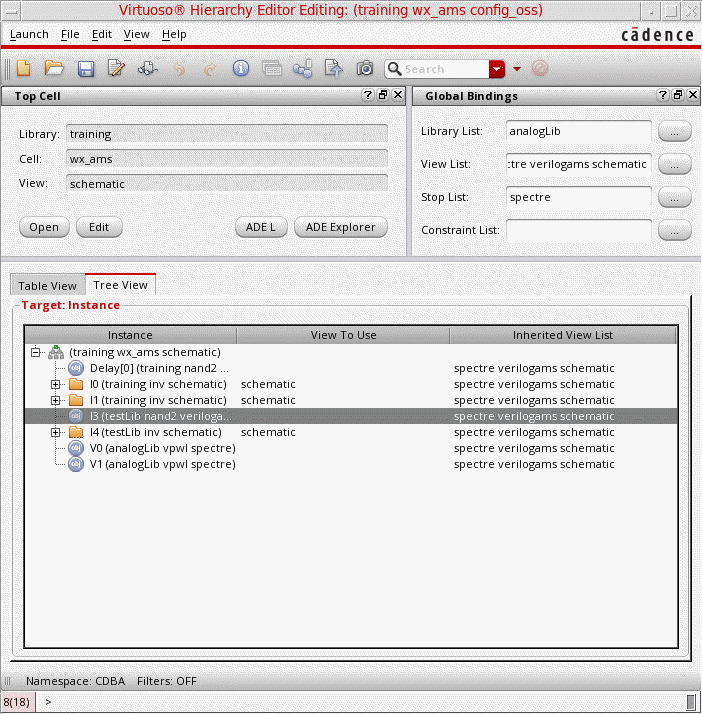Click the blue information icon
Image resolution: width=702 pixels, height=714 pixels.
240,69
